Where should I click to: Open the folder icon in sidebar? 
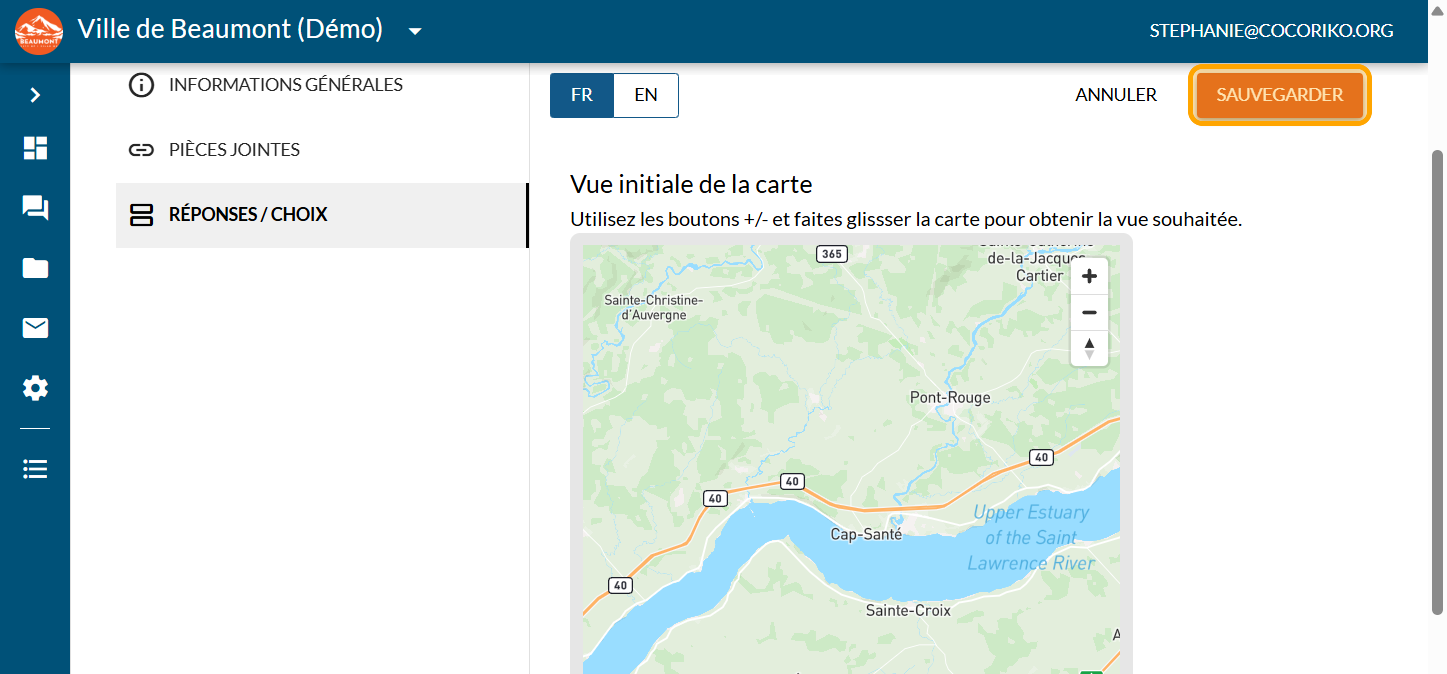click(35, 268)
